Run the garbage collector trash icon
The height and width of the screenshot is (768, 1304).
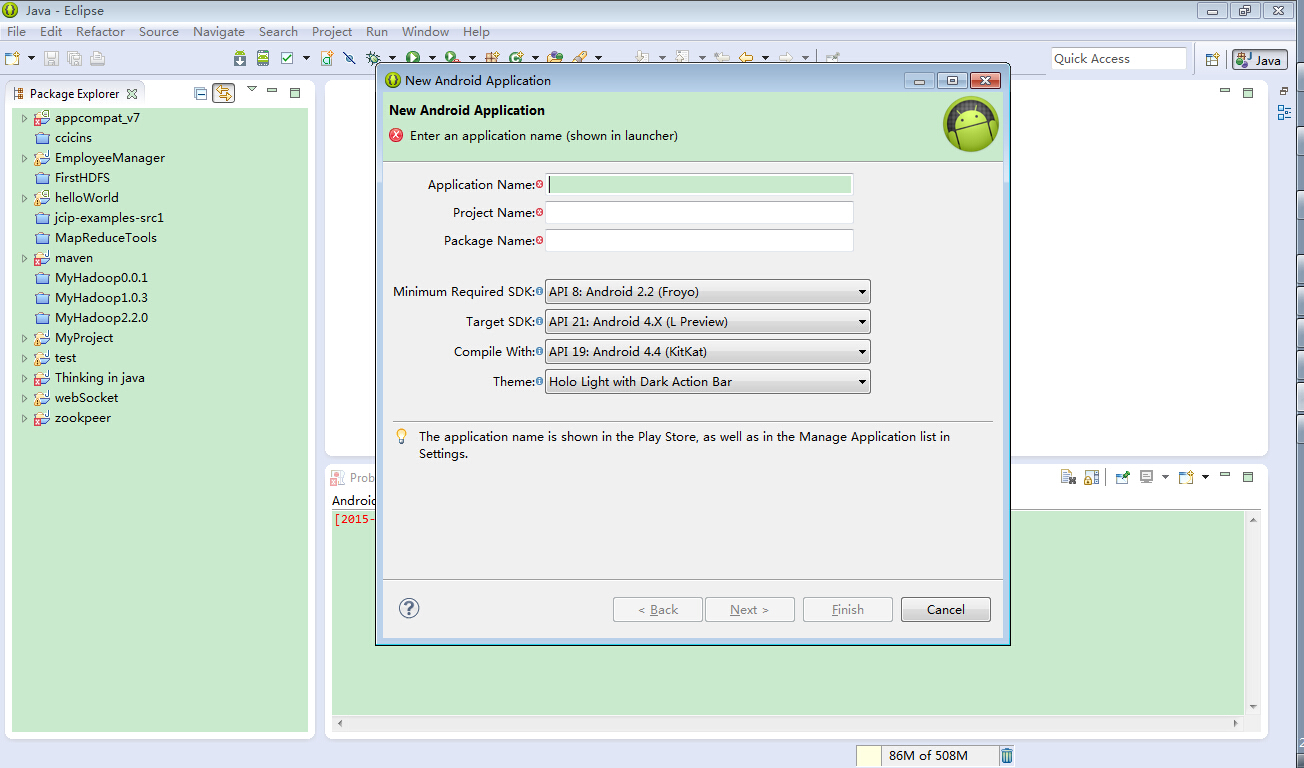(1007, 756)
